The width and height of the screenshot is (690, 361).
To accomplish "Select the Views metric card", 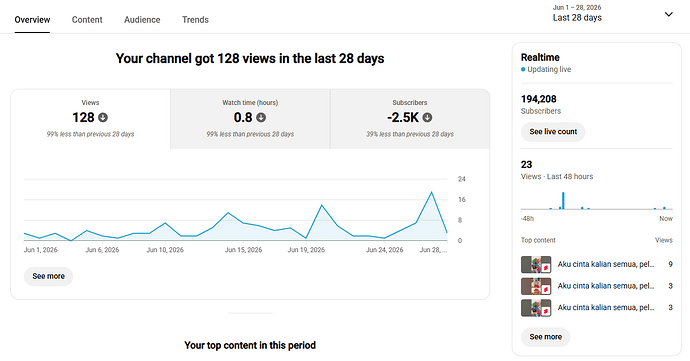I will [x=90, y=119].
